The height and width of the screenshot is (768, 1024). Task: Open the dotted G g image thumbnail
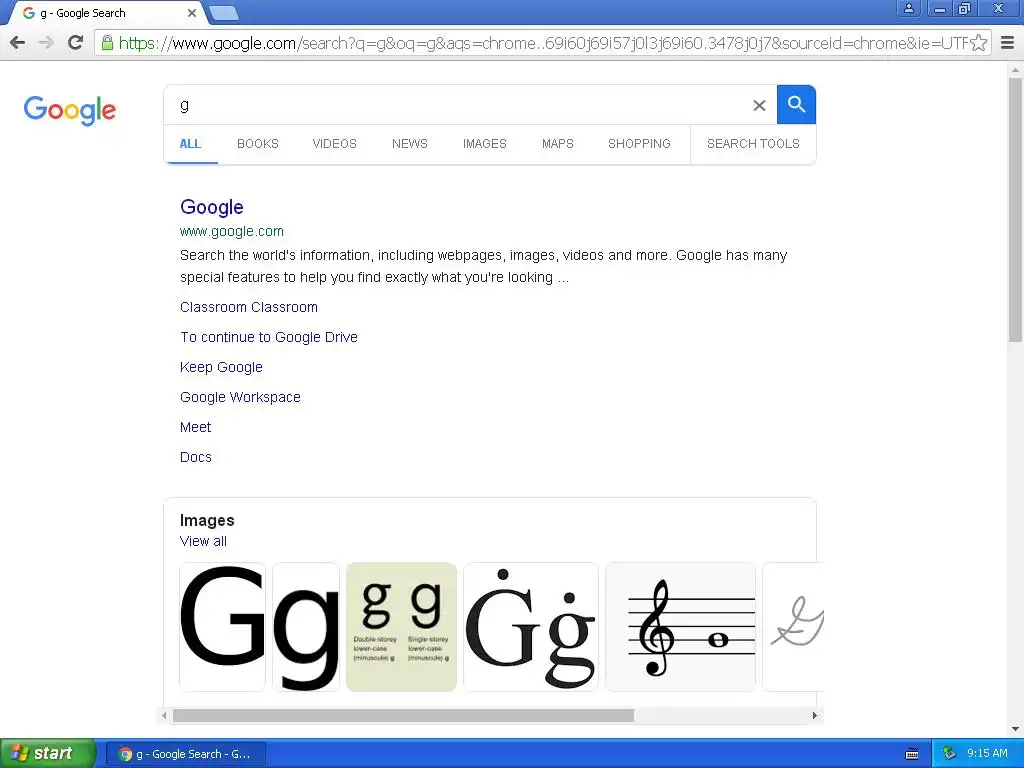pyautogui.click(x=531, y=627)
